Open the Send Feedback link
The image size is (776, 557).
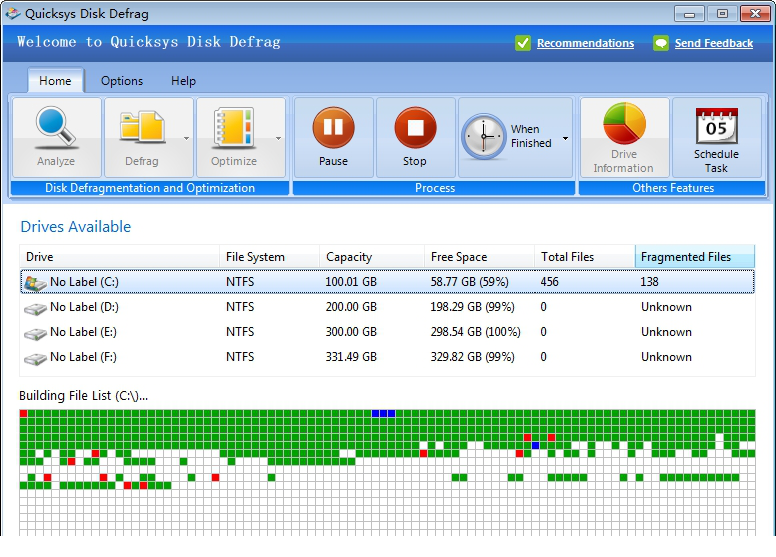pyautogui.click(x=714, y=43)
